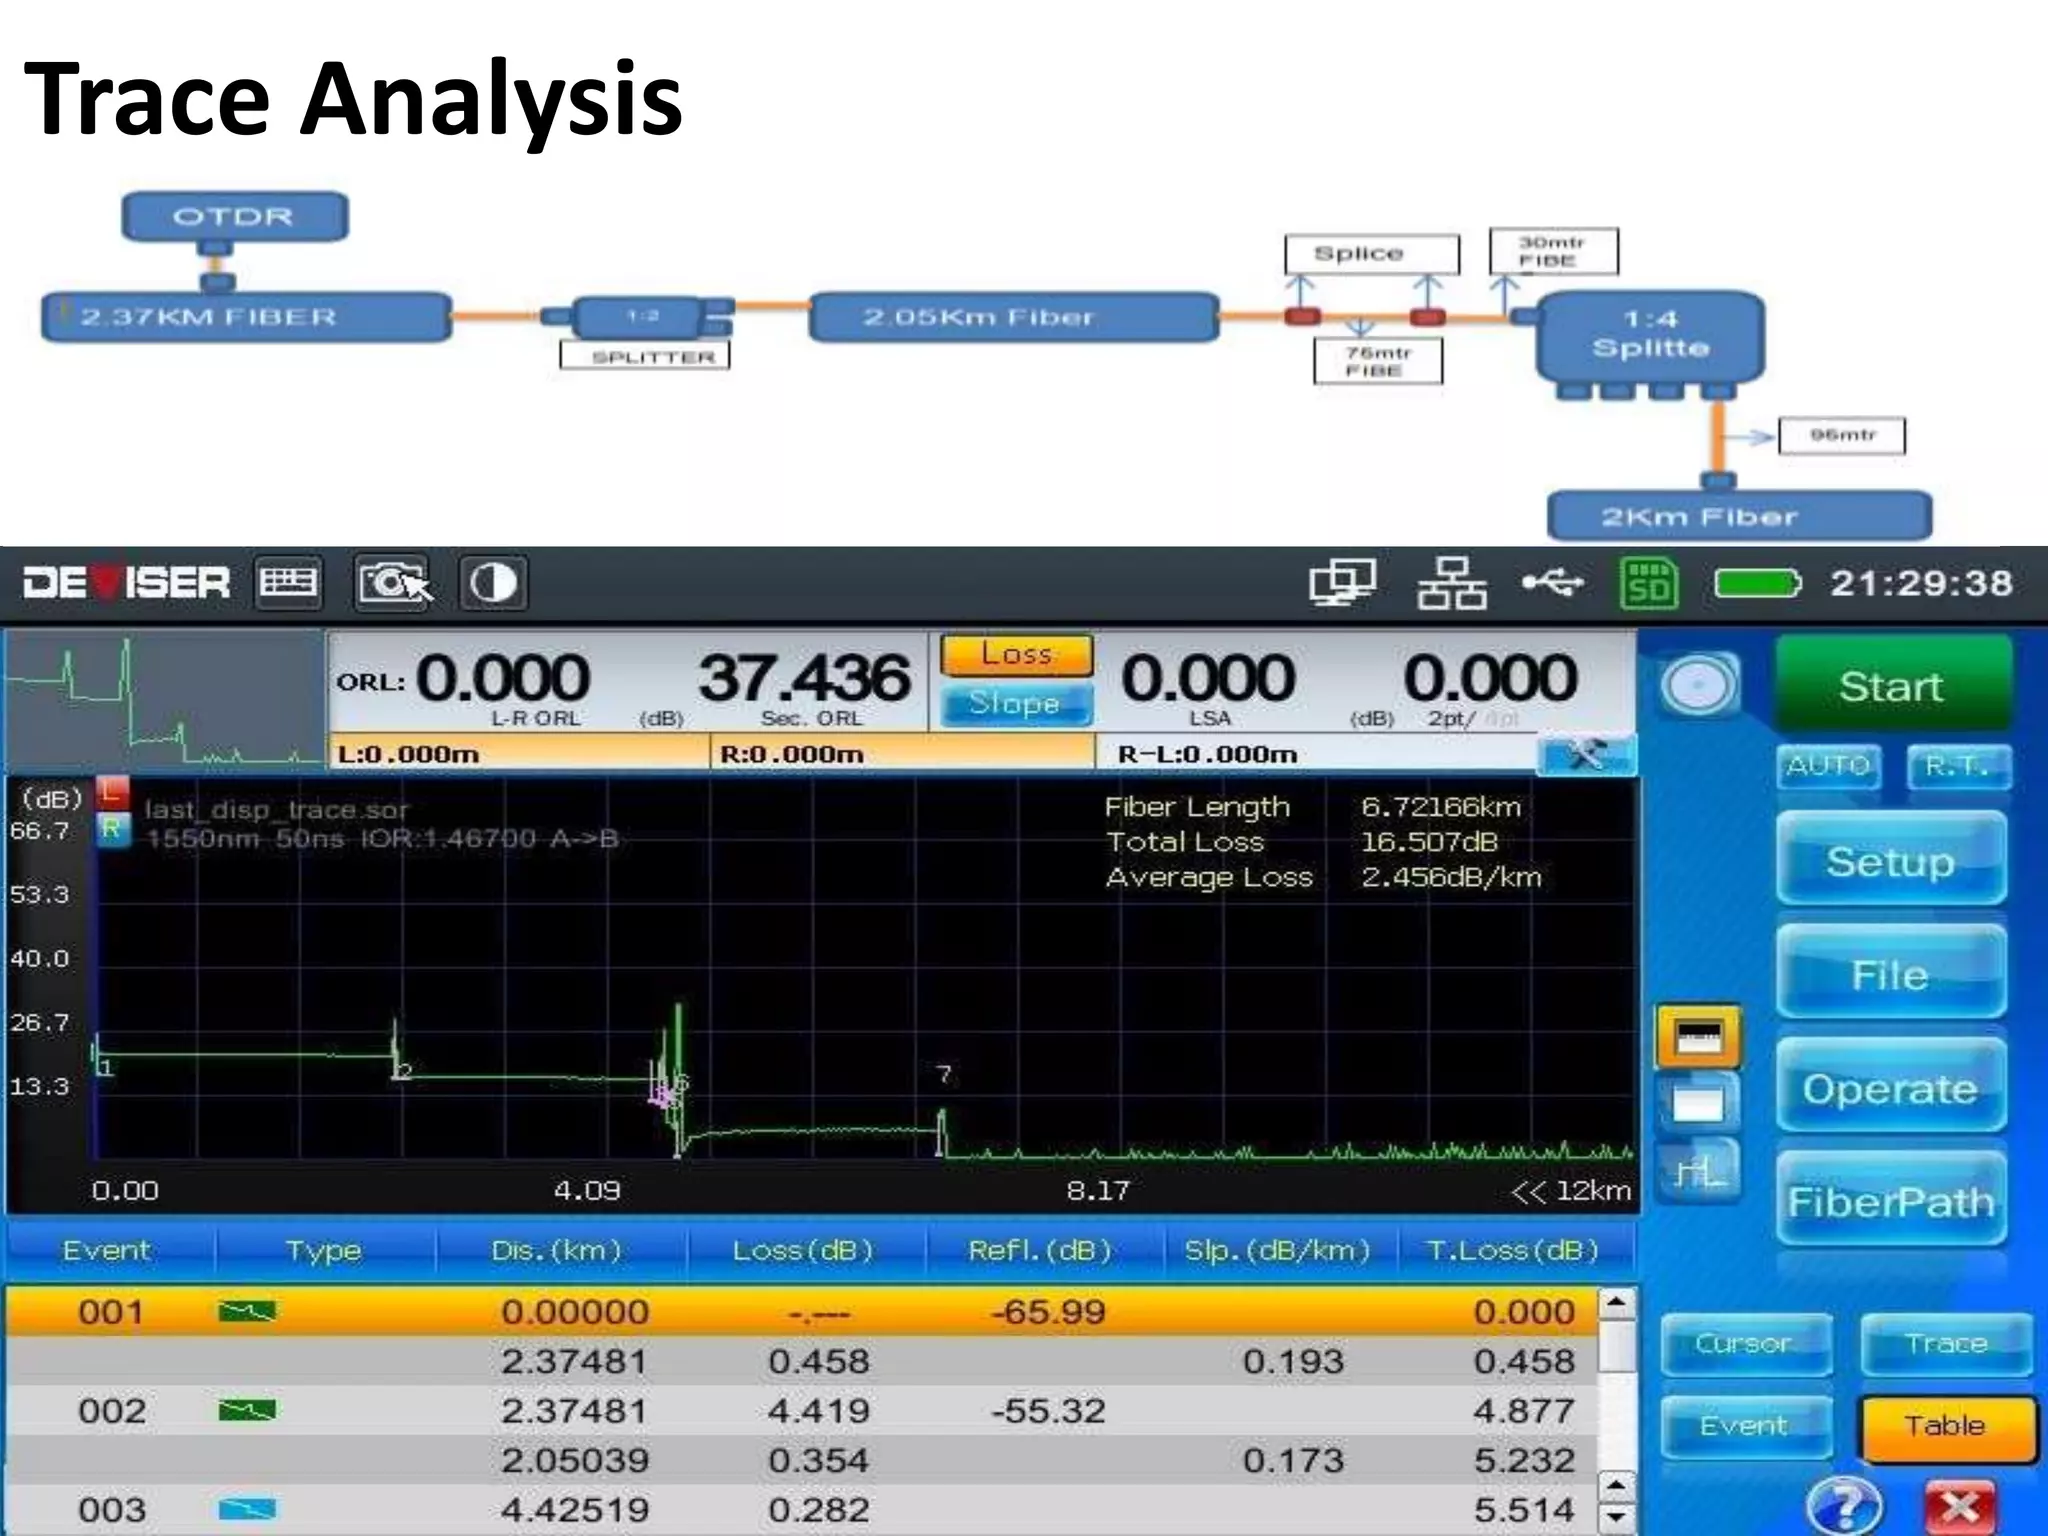Screen dimensions: 2048x1536
Task: Click the R:0.000m cursor field
Action: coord(902,754)
